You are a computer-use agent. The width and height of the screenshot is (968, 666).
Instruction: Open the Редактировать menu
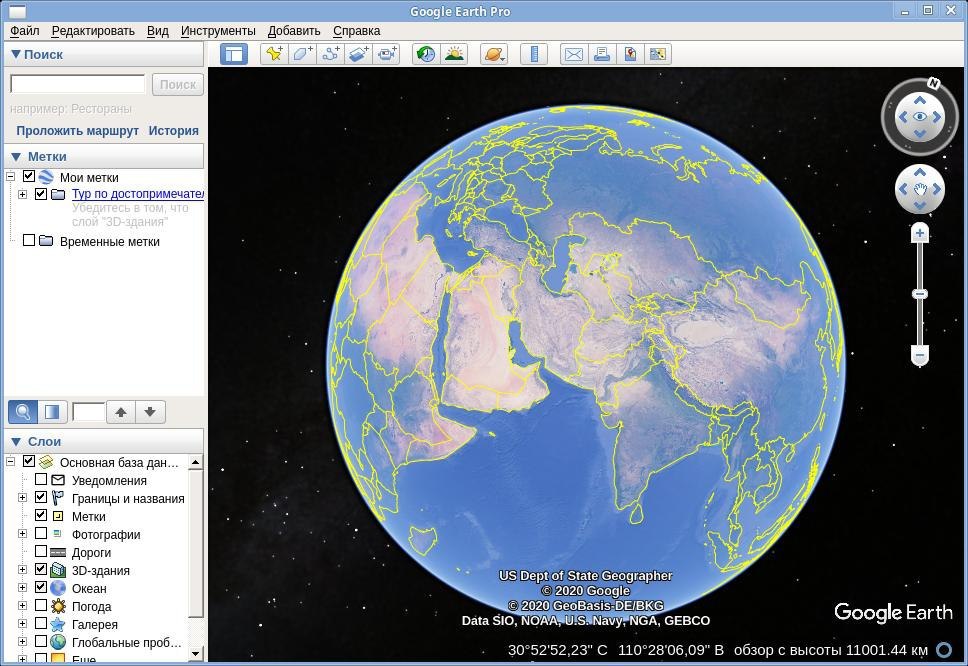tap(93, 31)
